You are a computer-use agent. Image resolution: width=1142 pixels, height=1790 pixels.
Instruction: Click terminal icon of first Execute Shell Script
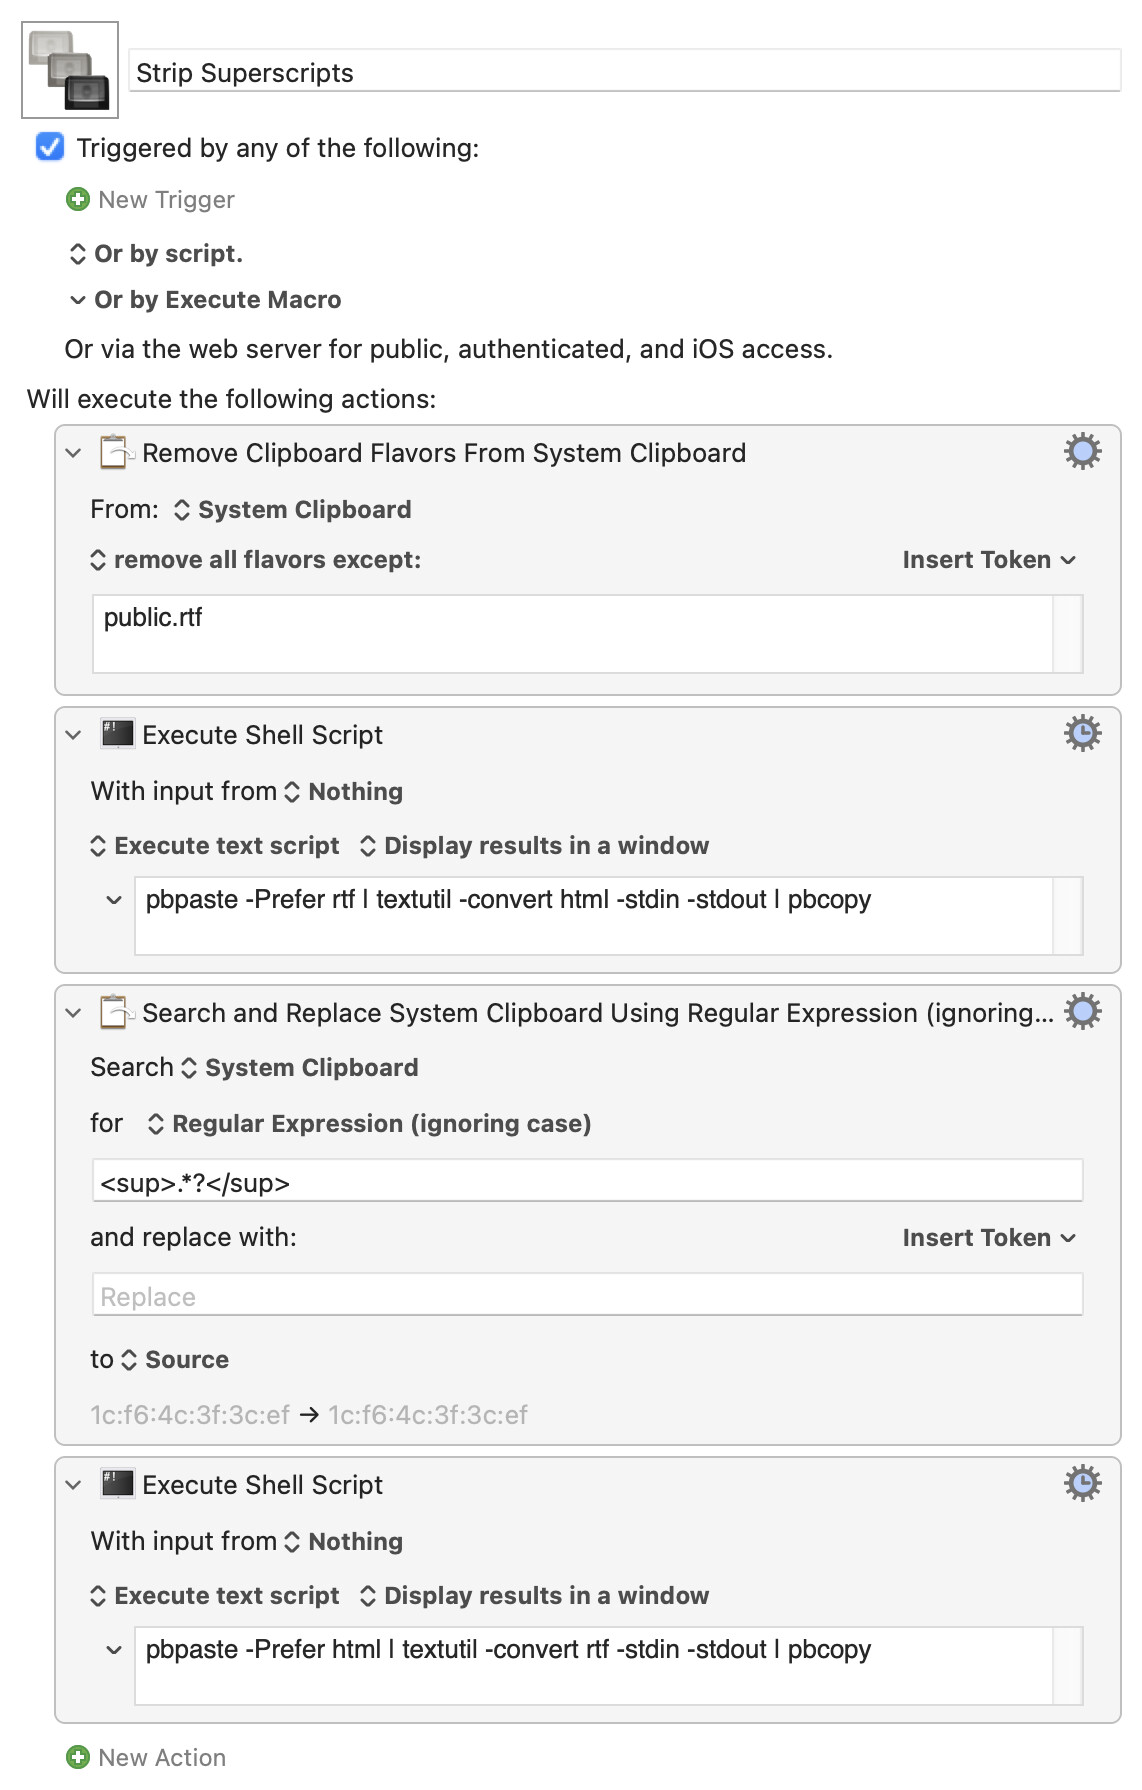point(117,734)
